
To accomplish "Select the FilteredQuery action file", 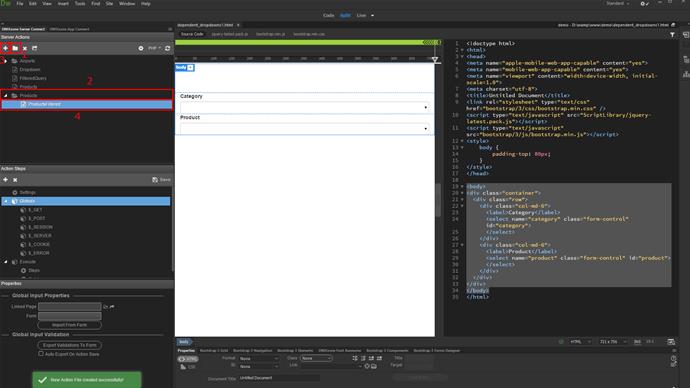I will click(33, 78).
